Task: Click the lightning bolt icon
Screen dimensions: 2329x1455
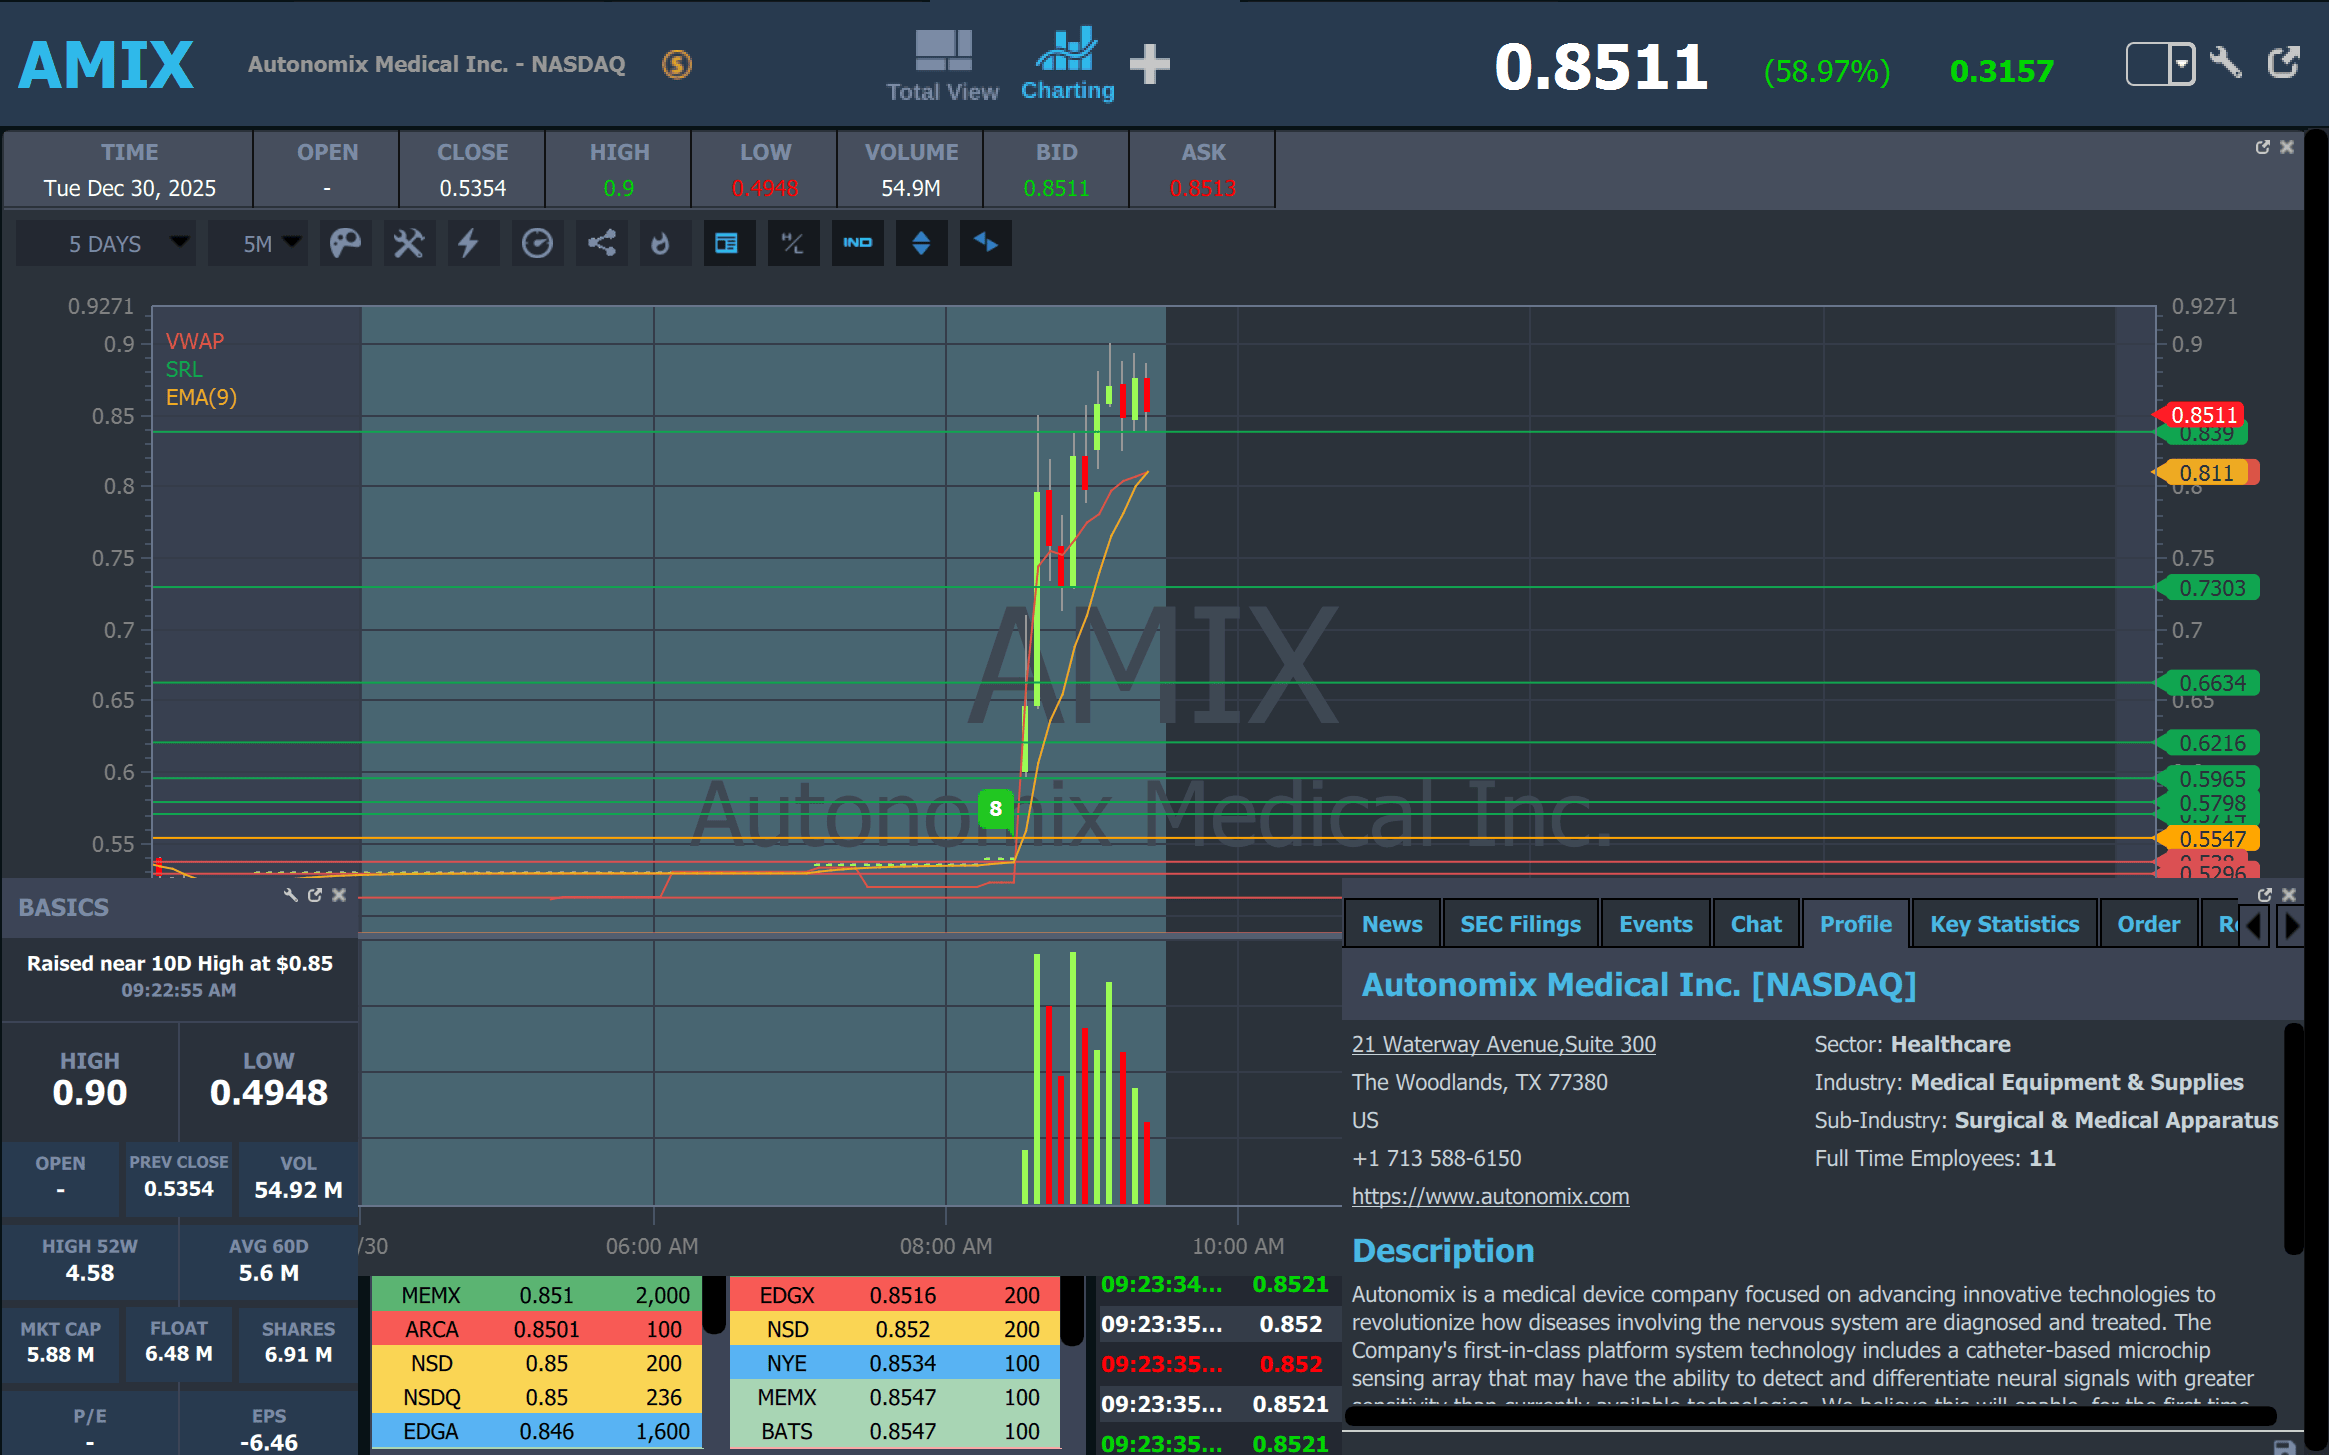Action: (x=468, y=243)
